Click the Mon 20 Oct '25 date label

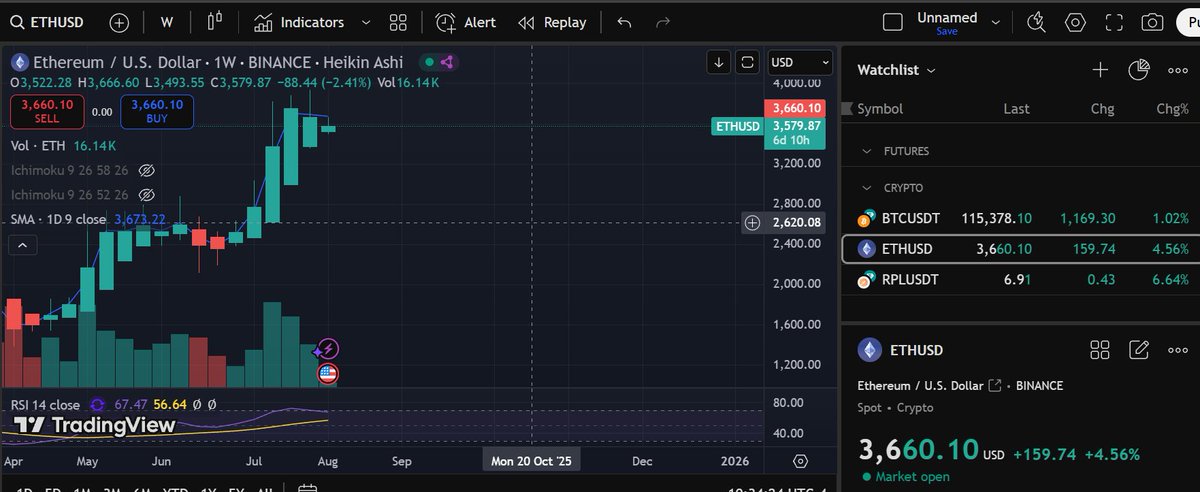(531, 461)
